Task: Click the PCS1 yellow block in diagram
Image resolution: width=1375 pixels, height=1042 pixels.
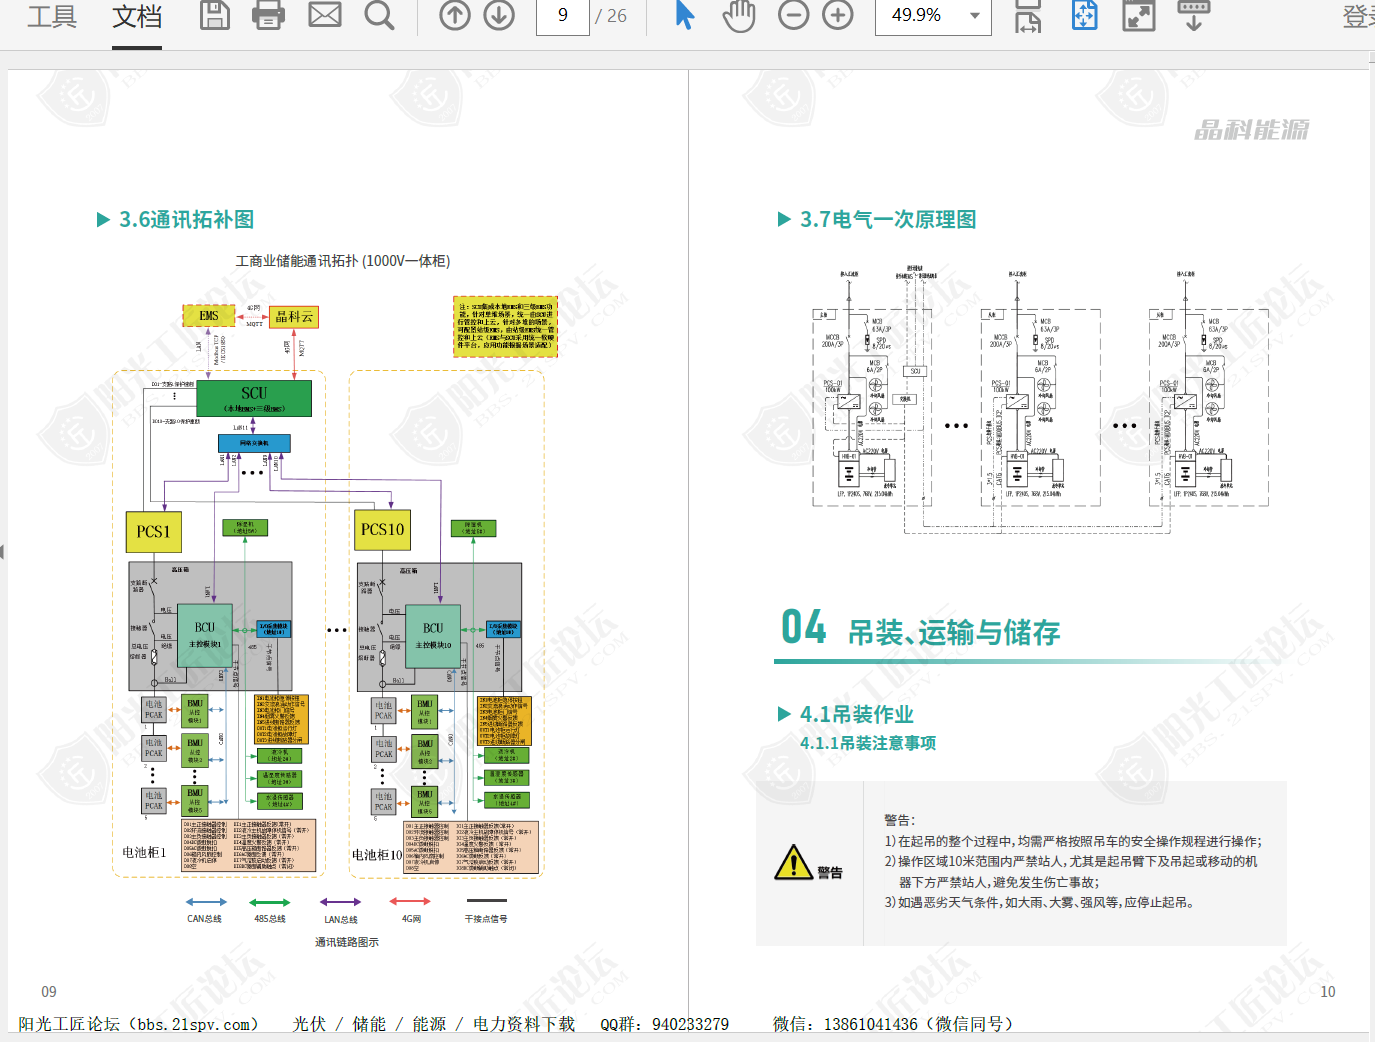Action: (x=153, y=532)
